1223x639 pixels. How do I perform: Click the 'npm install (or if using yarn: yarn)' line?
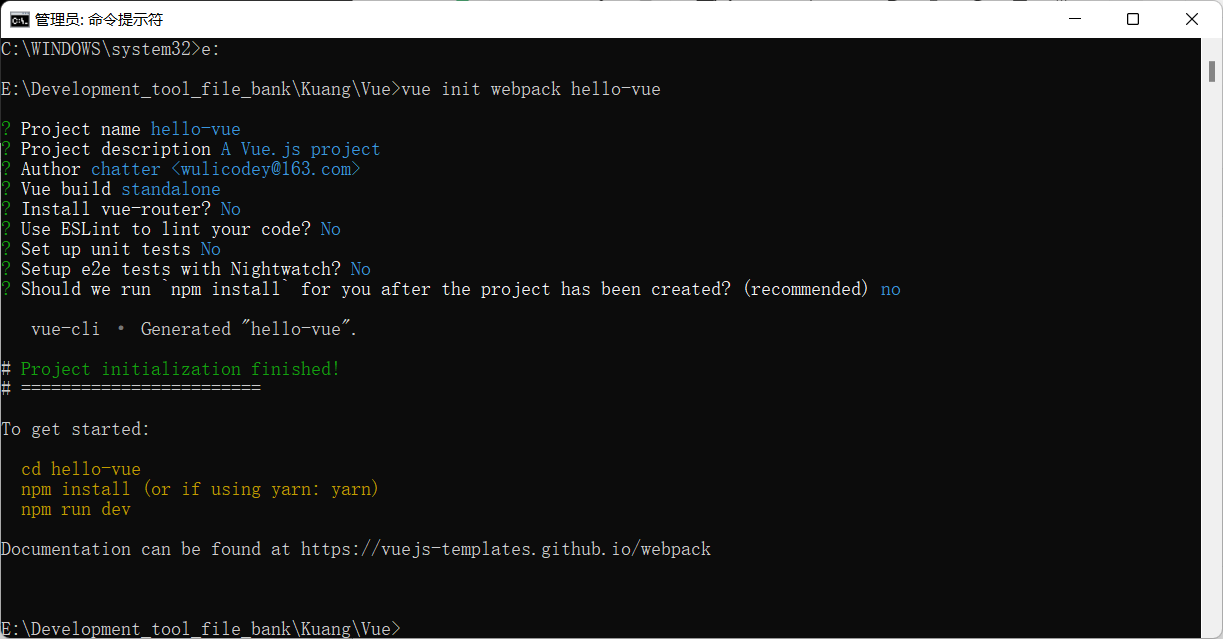click(x=200, y=489)
